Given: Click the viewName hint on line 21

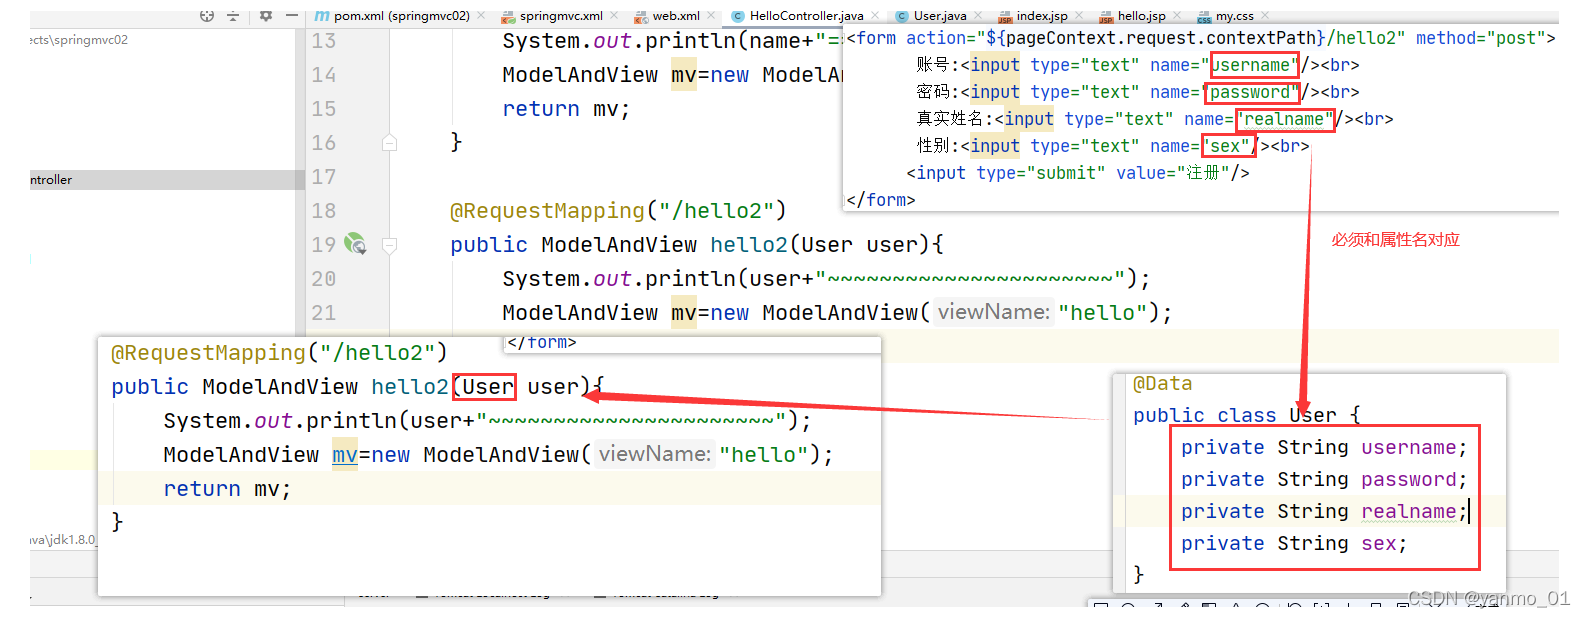Looking at the screenshot, I should click(x=994, y=312).
